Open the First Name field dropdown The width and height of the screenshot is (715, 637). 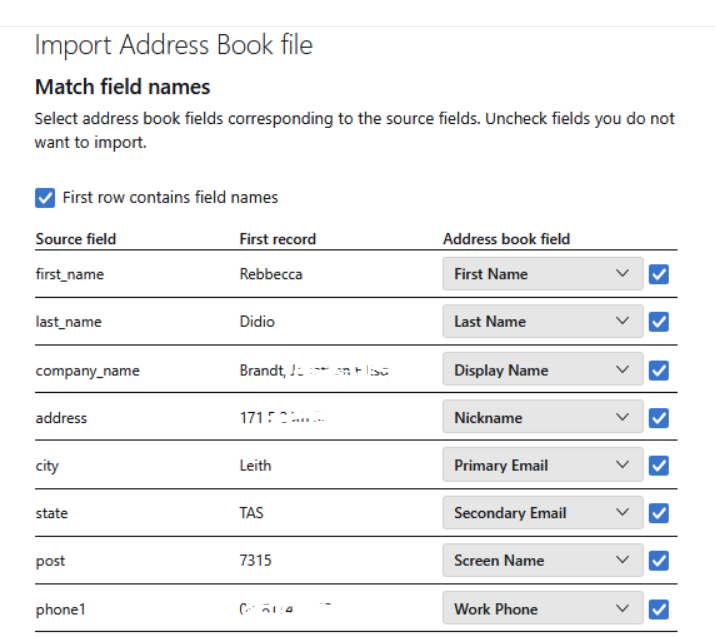[x=542, y=274]
